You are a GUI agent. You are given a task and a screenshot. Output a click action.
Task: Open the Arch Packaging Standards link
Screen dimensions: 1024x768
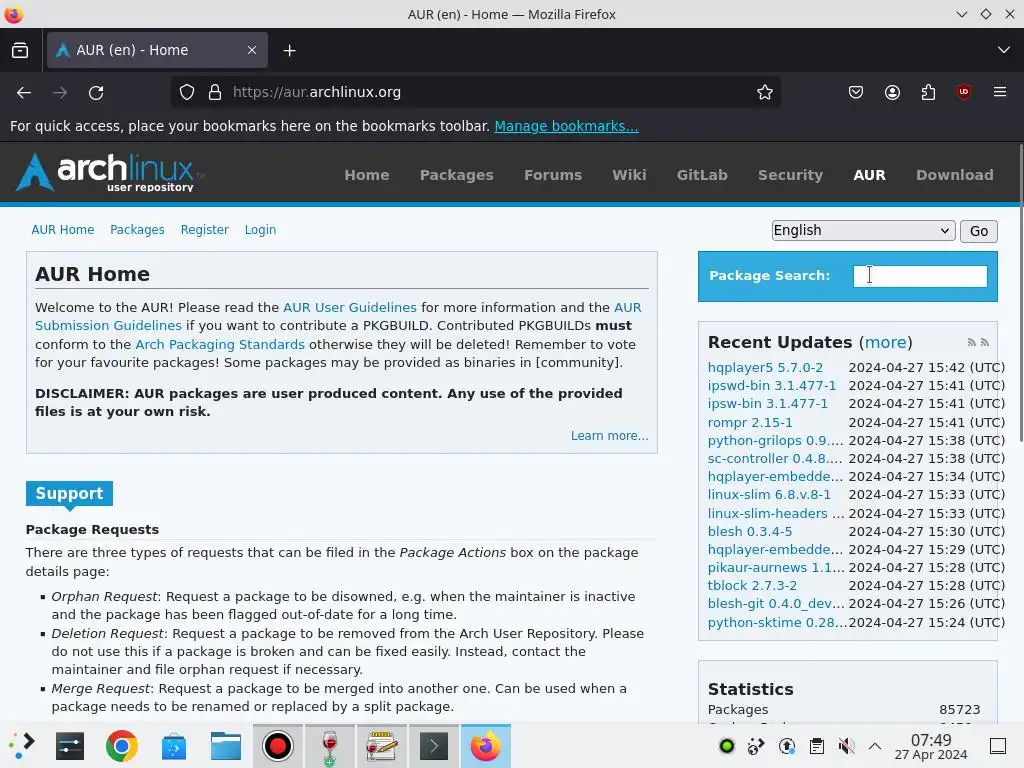pyautogui.click(x=219, y=344)
